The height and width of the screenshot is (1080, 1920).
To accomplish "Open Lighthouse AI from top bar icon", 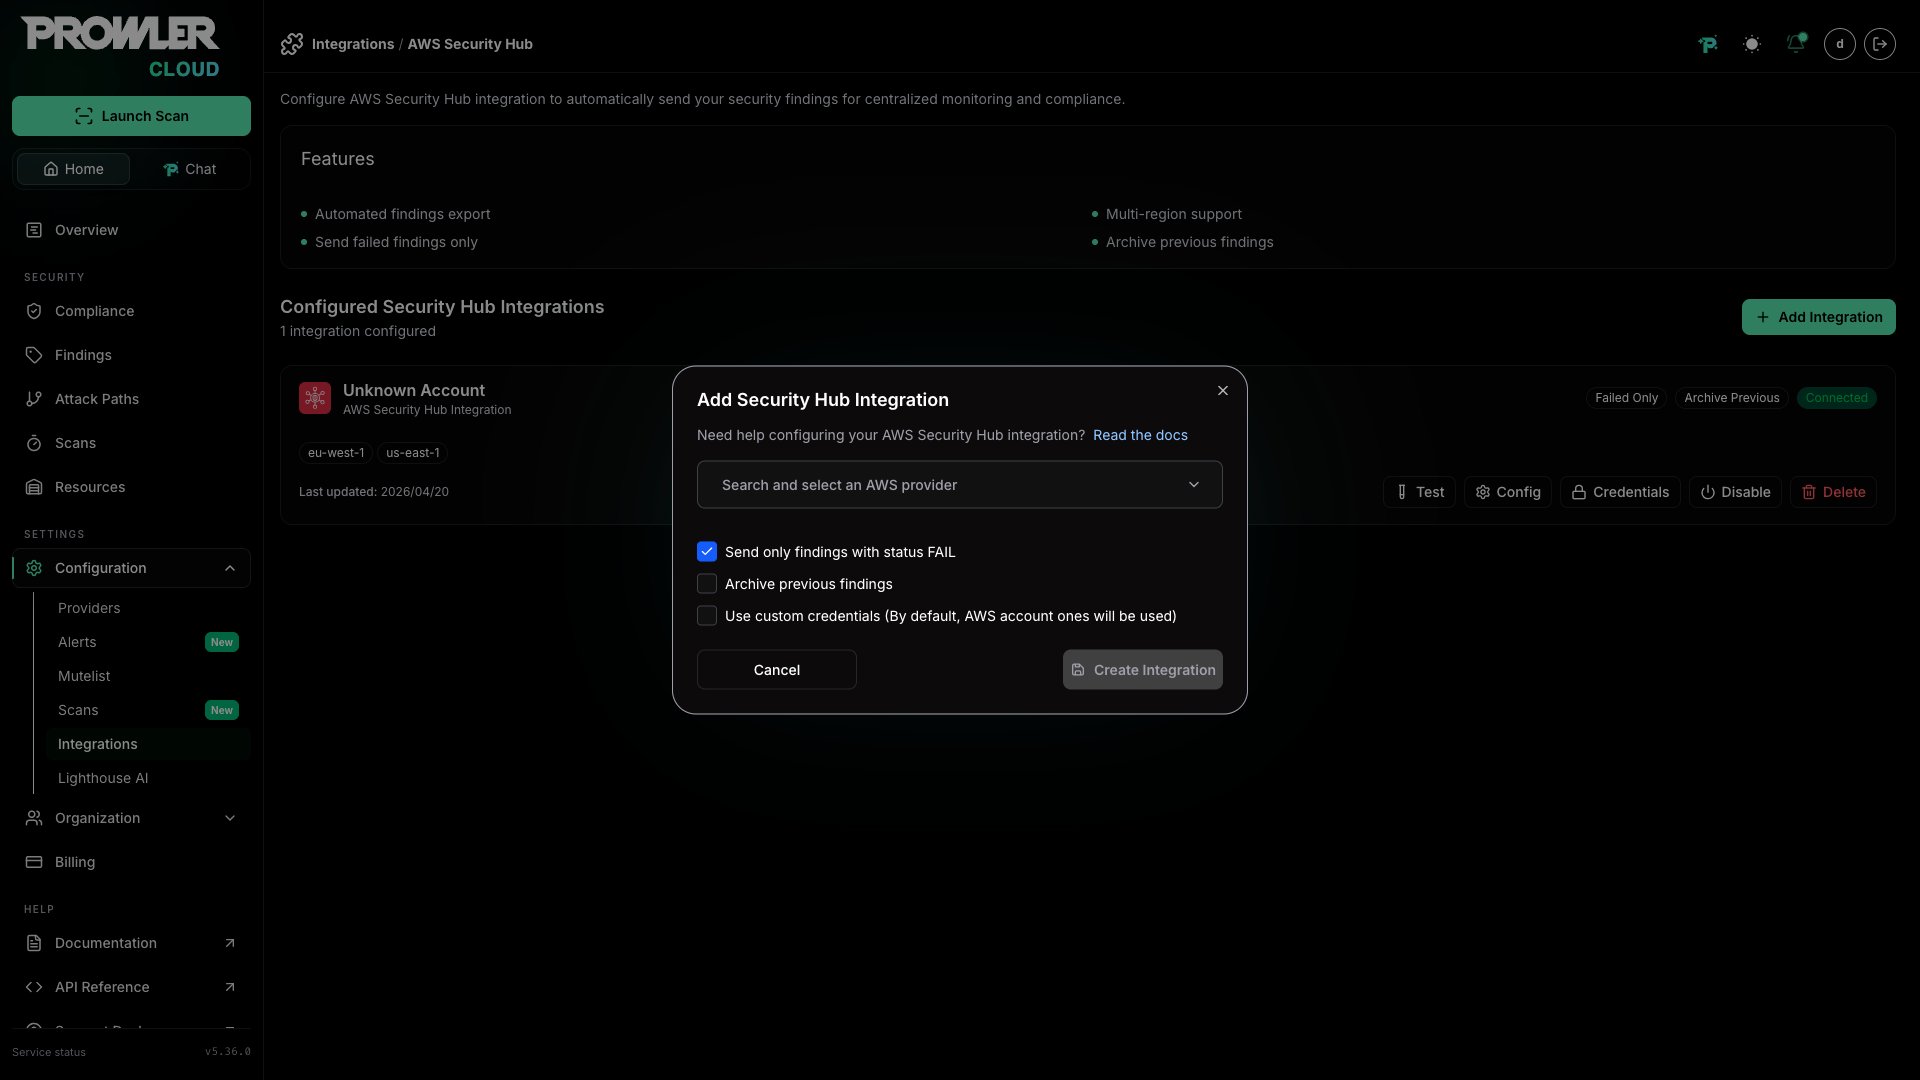I will pyautogui.click(x=1708, y=44).
